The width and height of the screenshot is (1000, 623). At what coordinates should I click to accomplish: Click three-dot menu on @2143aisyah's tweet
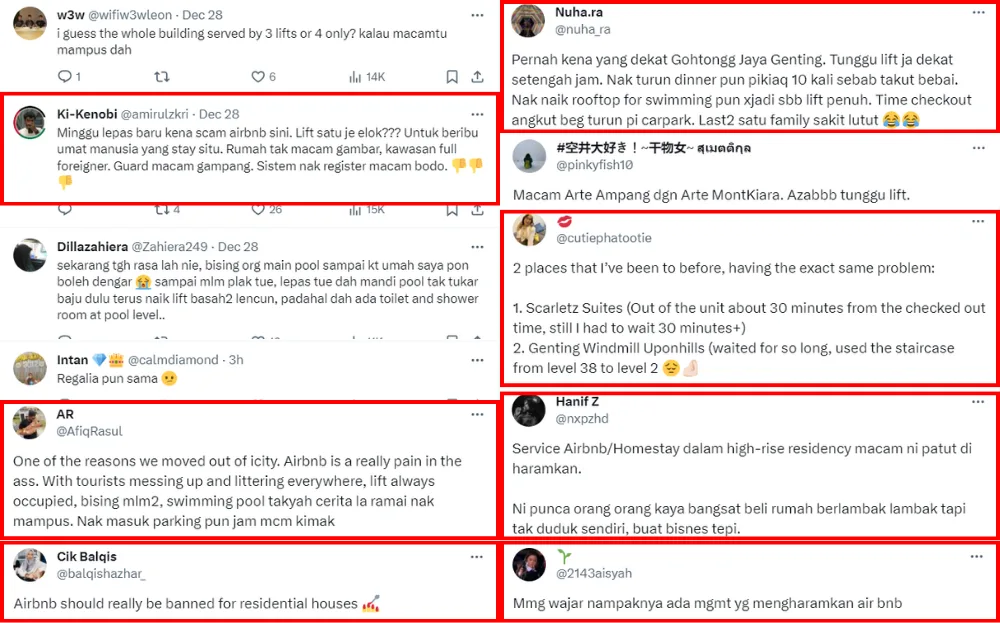tap(977, 554)
